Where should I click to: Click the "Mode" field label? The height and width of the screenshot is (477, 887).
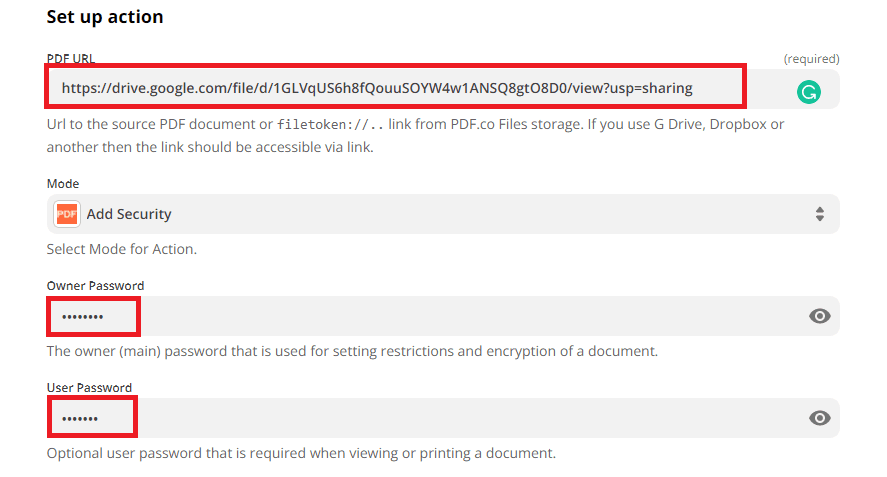(63, 184)
